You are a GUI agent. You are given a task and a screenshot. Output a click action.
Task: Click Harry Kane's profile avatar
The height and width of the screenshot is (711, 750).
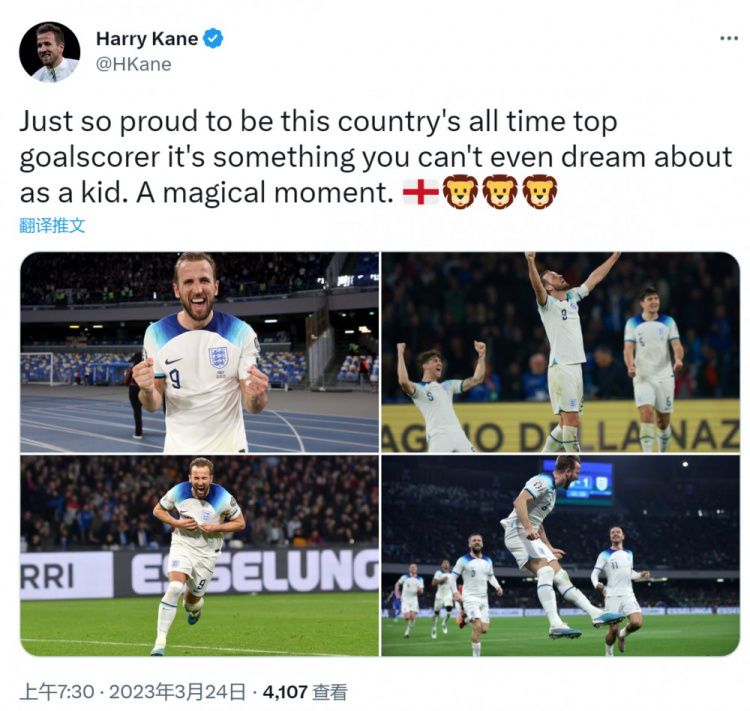point(49,52)
